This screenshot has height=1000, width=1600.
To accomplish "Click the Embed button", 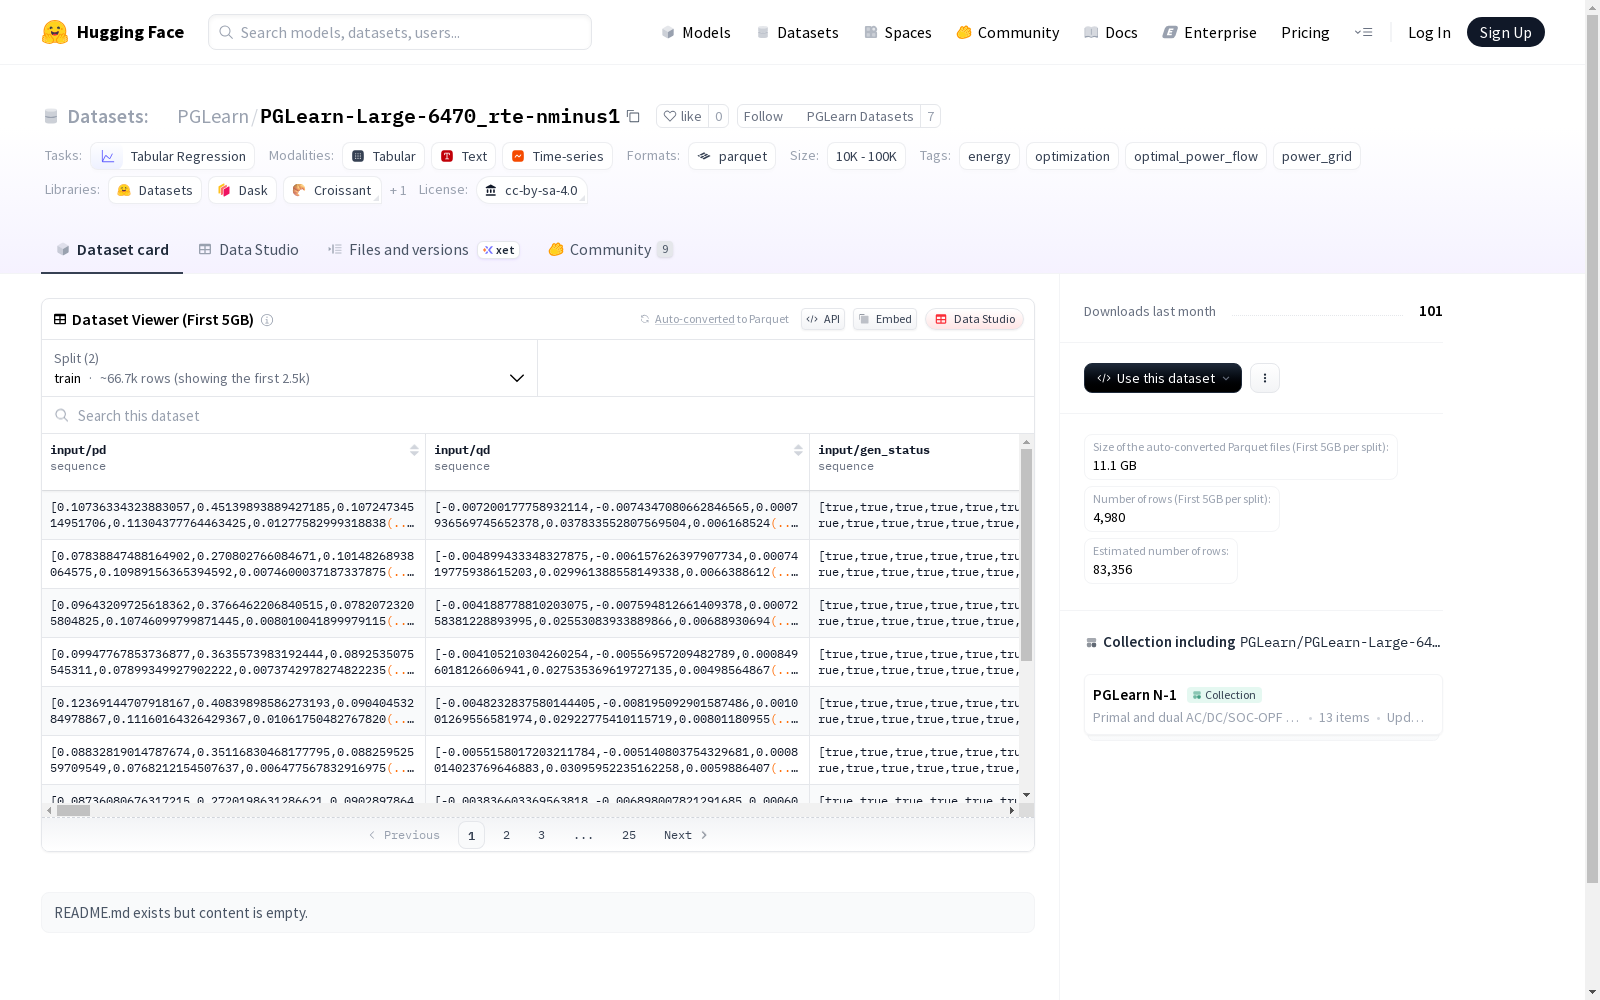I will click(x=885, y=319).
